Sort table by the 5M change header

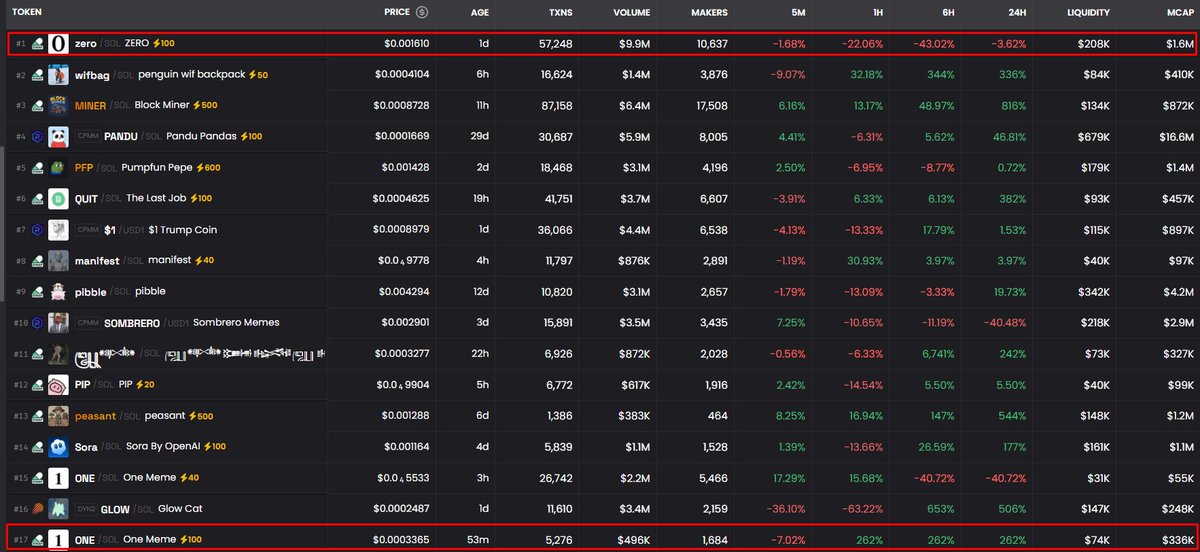pyautogui.click(x=797, y=13)
